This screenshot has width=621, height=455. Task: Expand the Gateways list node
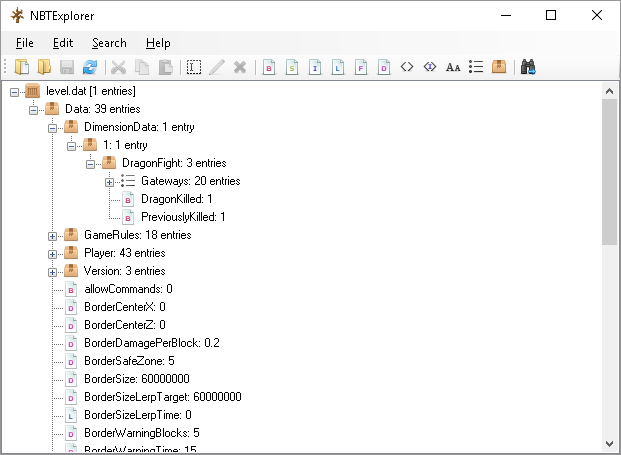pos(109,182)
